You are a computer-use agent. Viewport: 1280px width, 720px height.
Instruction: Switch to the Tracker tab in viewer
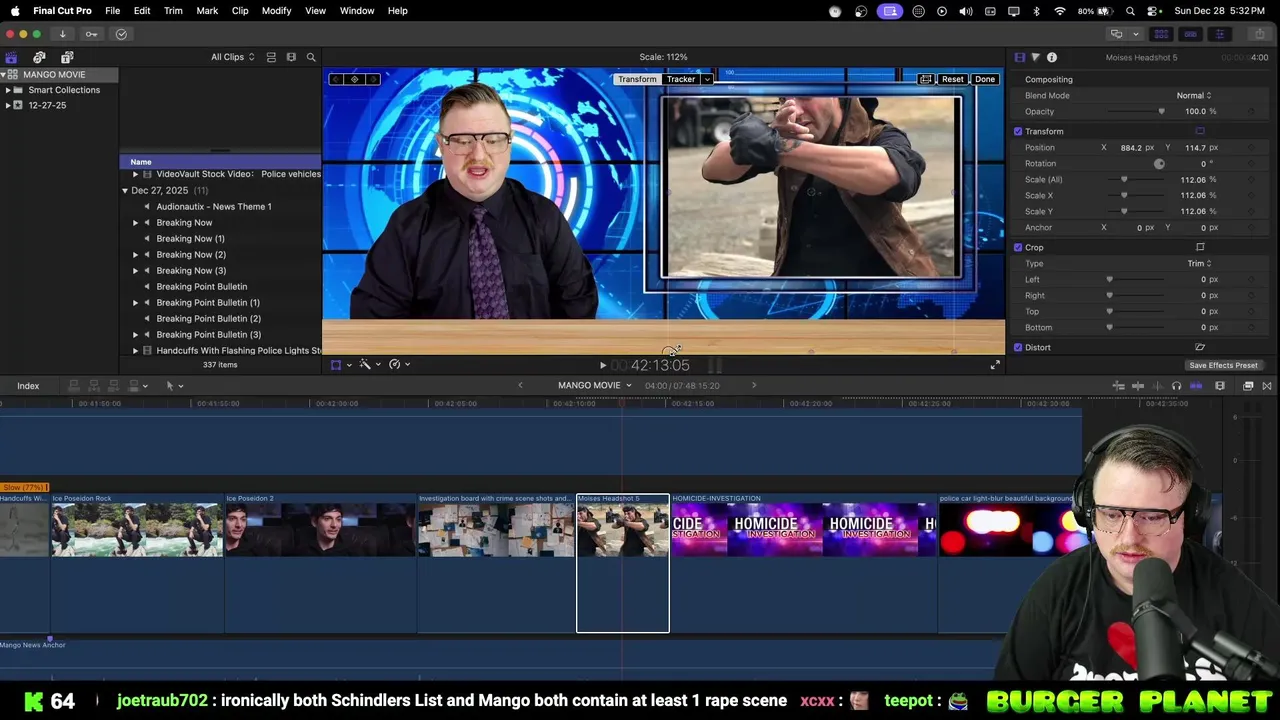point(681,79)
